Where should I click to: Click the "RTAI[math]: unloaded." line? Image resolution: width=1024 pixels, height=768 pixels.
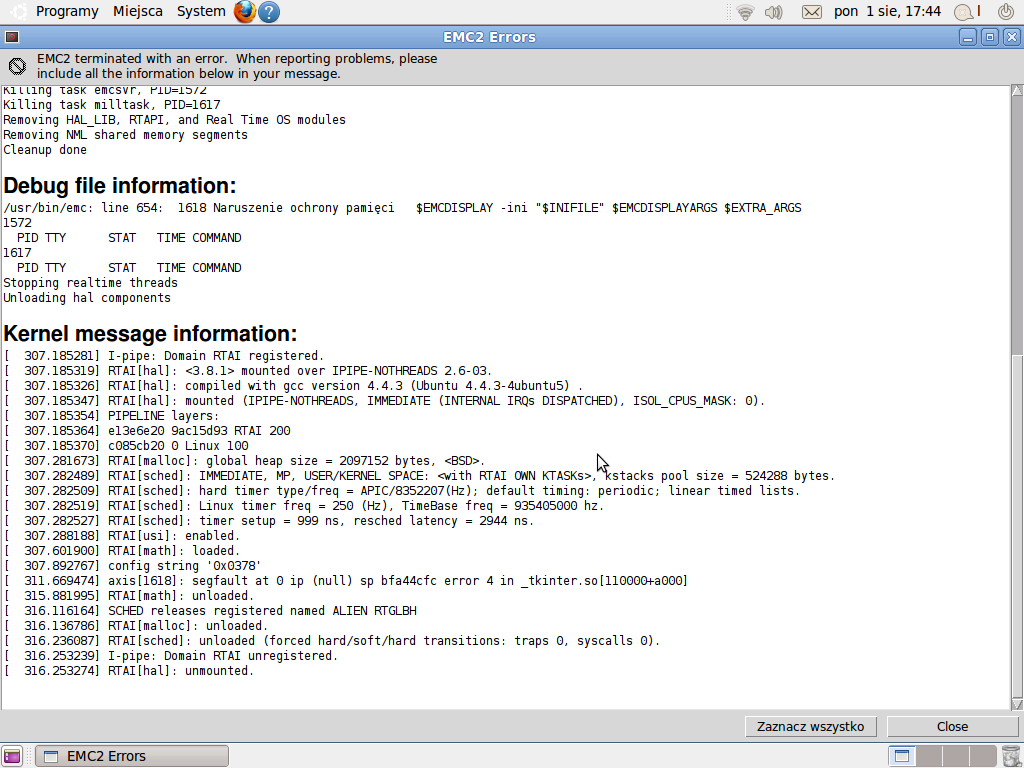coord(129,596)
